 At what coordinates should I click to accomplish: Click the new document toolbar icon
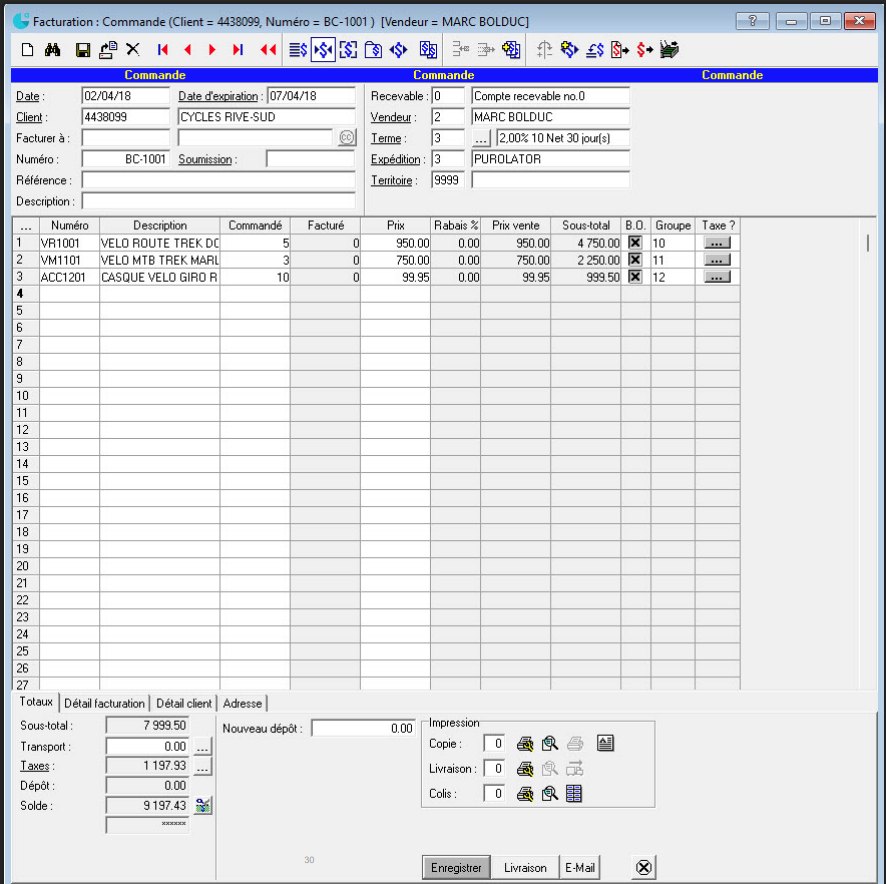(27, 50)
